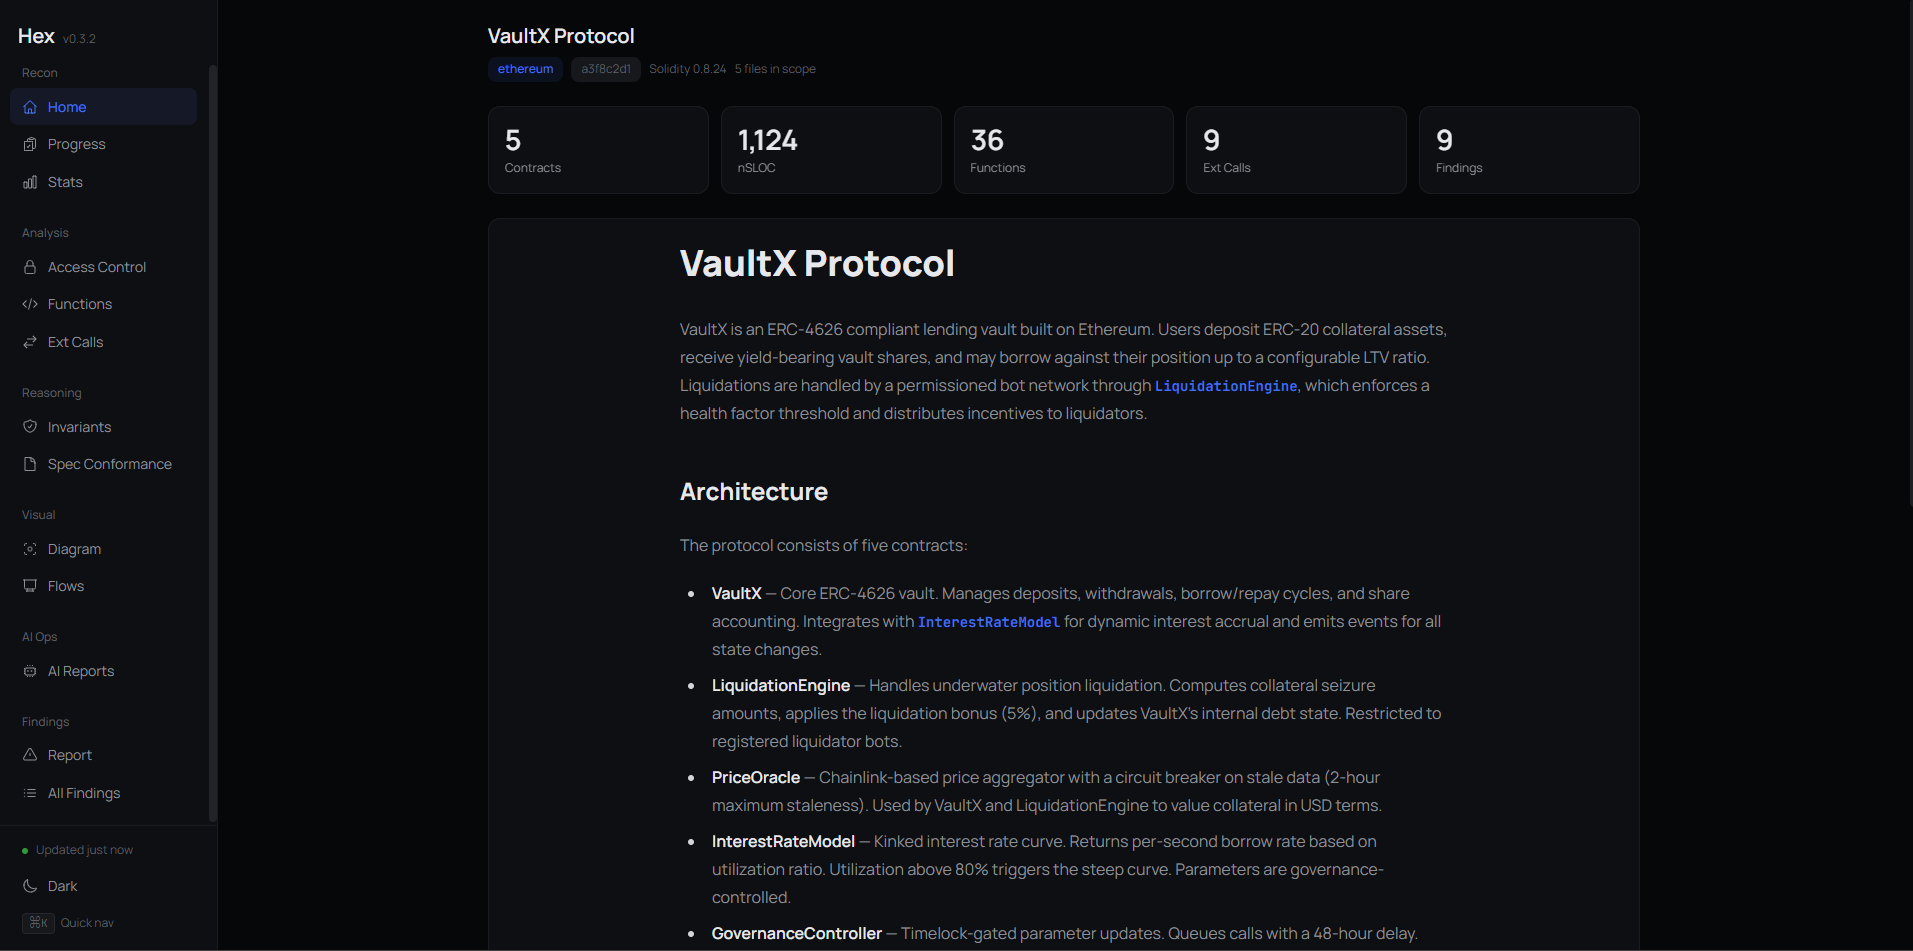Image resolution: width=1913 pixels, height=951 pixels.
Task: Click the Dark mode moon icon
Action: [30, 886]
